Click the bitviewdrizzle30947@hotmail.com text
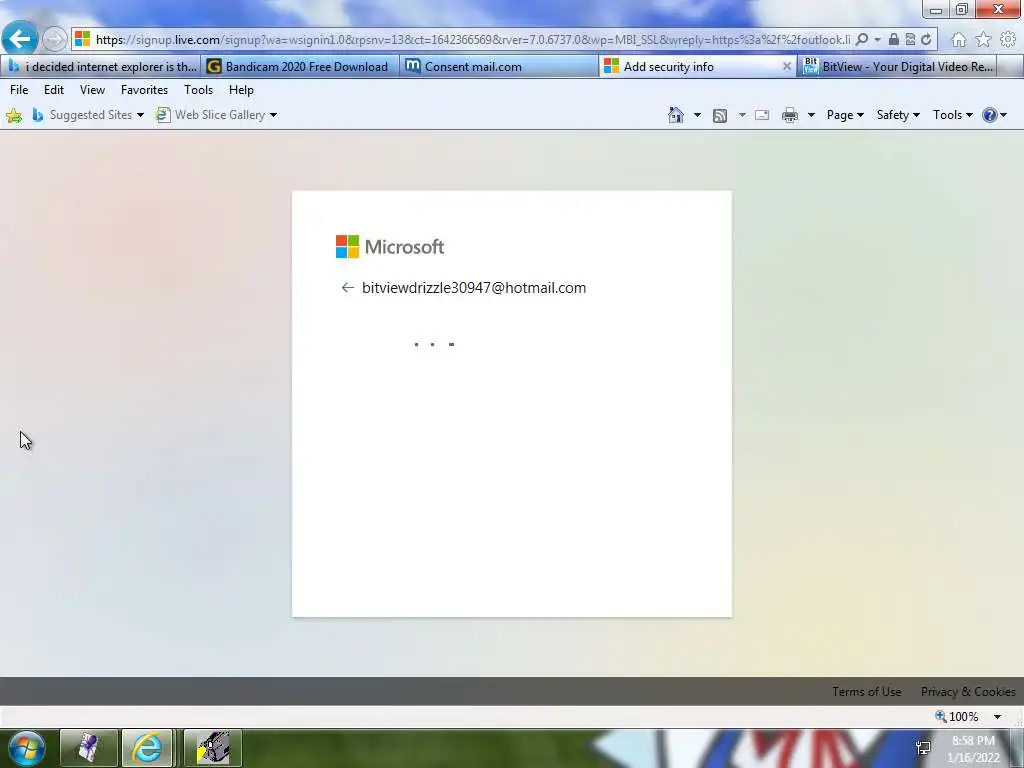Viewport: 1024px width, 768px height. [x=474, y=288]
